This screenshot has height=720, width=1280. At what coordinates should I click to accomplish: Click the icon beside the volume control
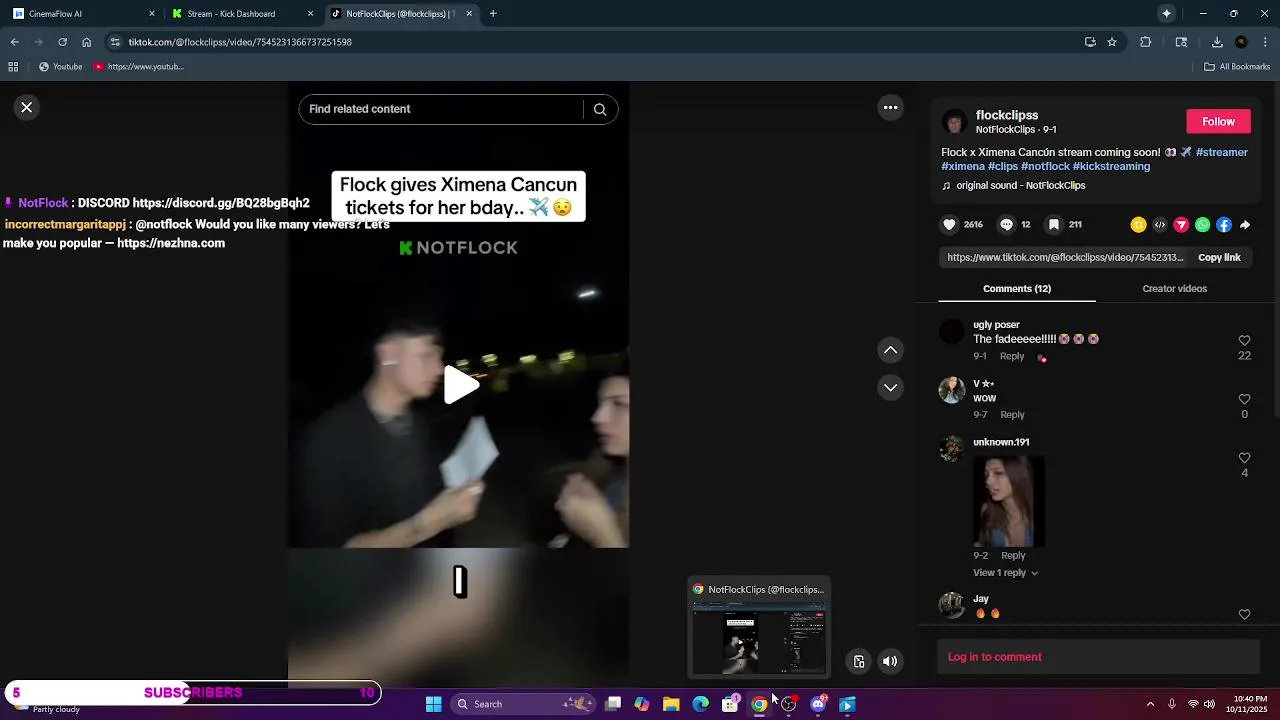[x=858, y=661]
